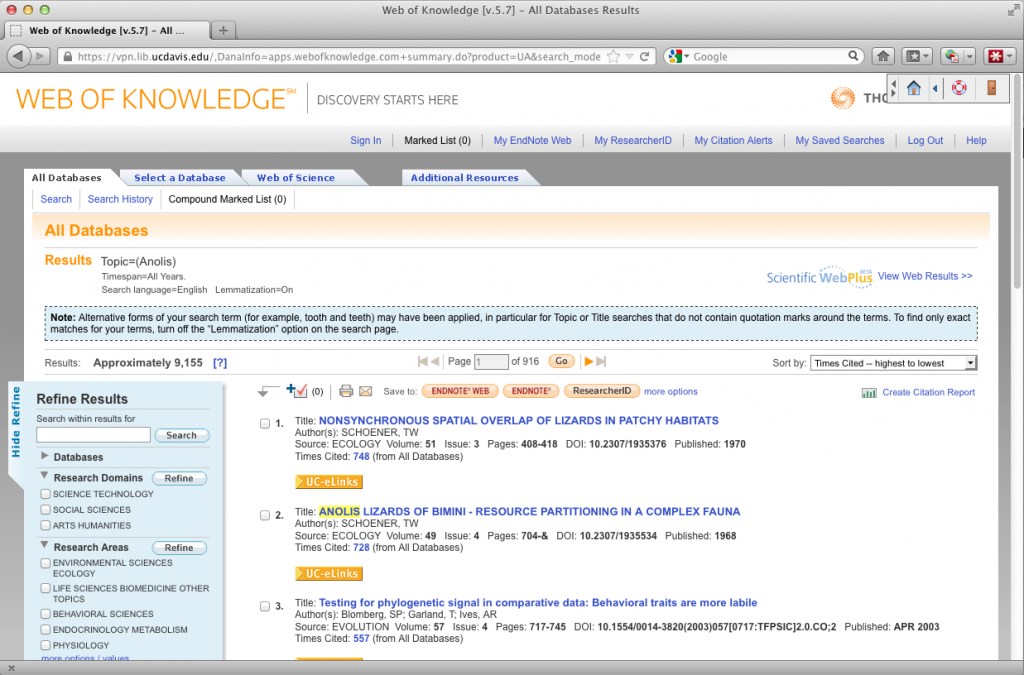Tick the SCIENCE TECHNOLOGY checkbox
Image resolution: width=1024 pixels, height=675 pixels.
45,494
